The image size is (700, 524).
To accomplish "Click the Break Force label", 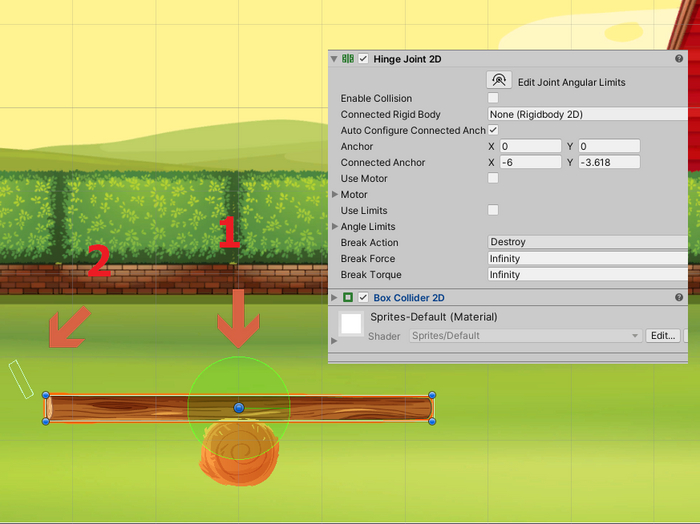I will click(x=368, y=258).
